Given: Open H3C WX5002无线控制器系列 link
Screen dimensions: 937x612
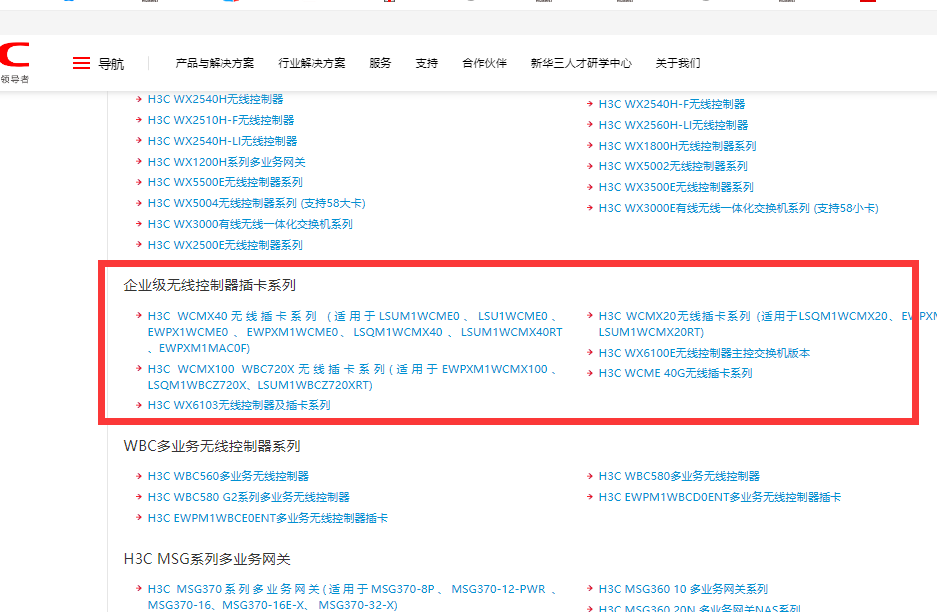Looking at the screenshot, I should click(673, 166).
